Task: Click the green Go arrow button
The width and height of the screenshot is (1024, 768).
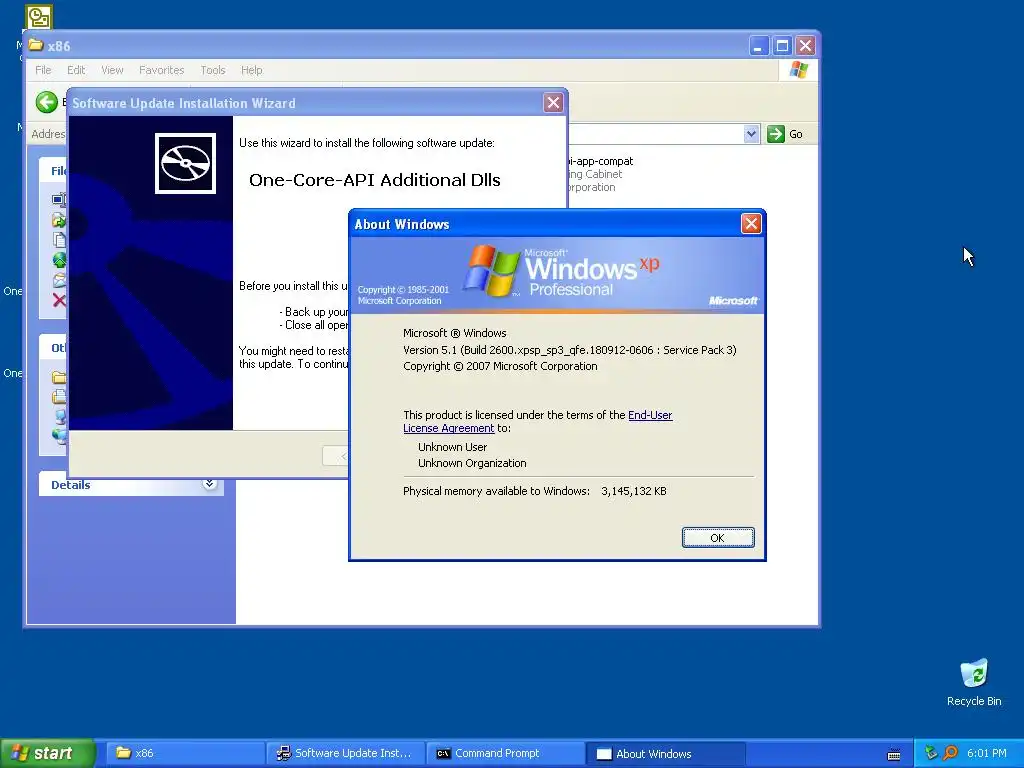Action: pyautogui.click(x=775, y=134)
